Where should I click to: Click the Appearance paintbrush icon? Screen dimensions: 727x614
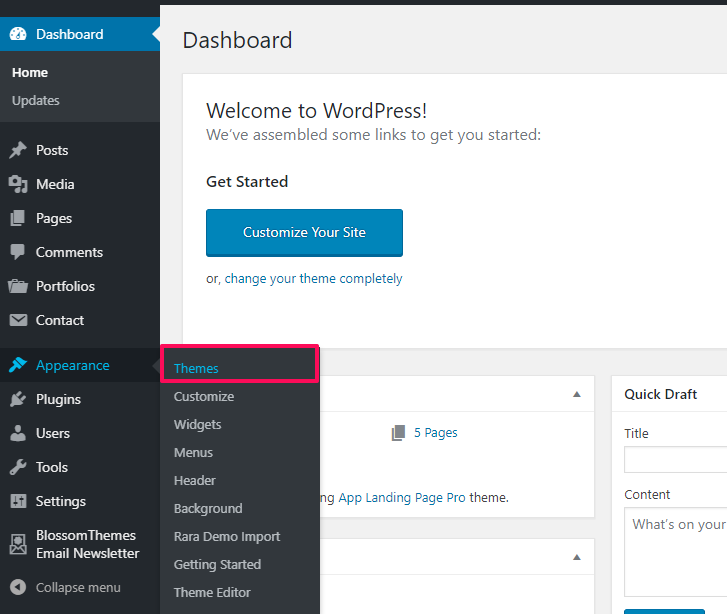(x=18, y=365)
